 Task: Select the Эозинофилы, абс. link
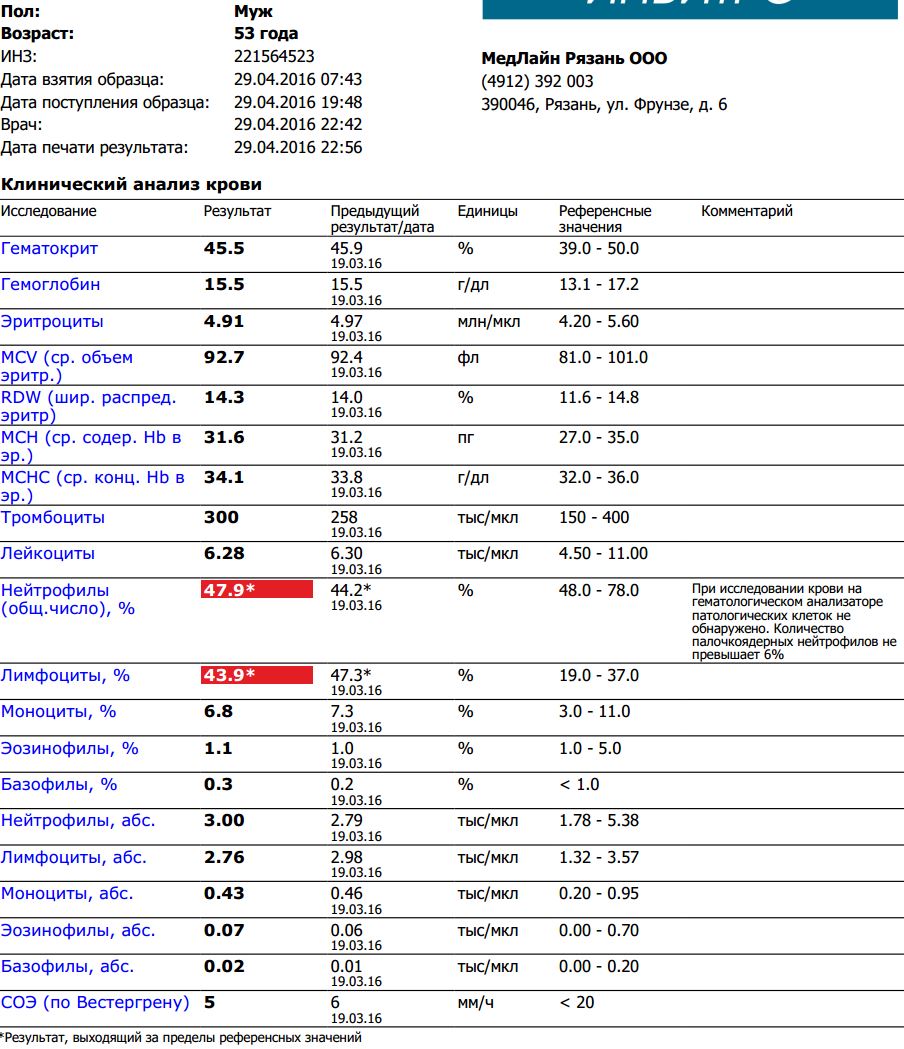click(78, 931)
